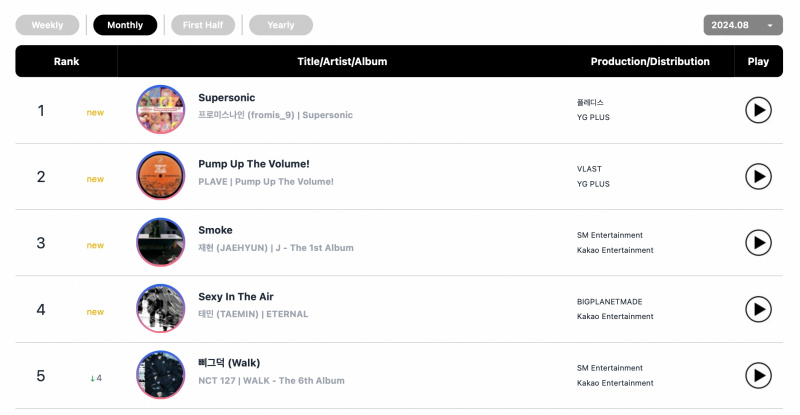Open the Sexy In The Air title link
This screenshot has width=800, height=415.
236,297
